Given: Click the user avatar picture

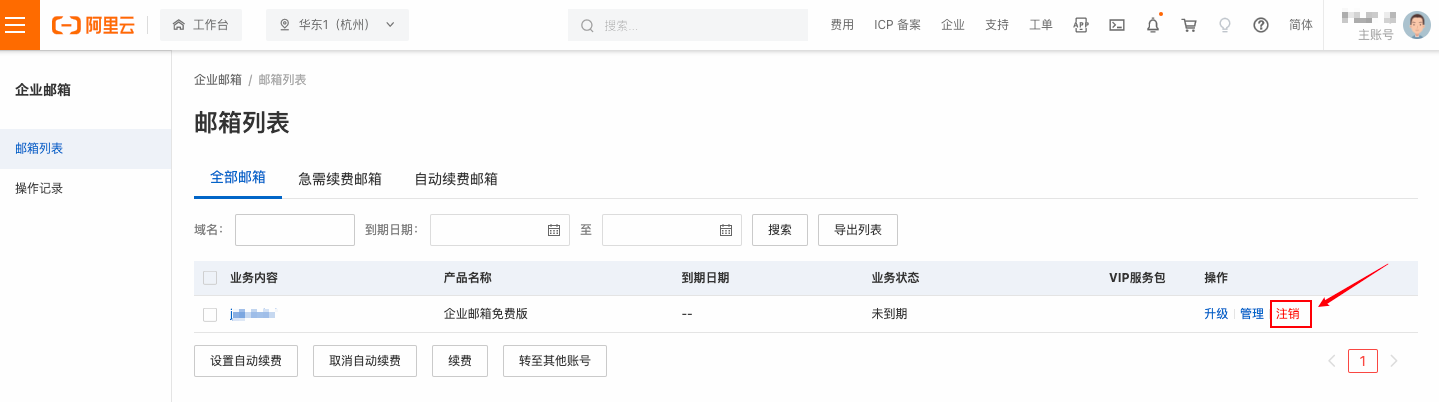Looking at the screenshot, I should (x=1416, y=25).
